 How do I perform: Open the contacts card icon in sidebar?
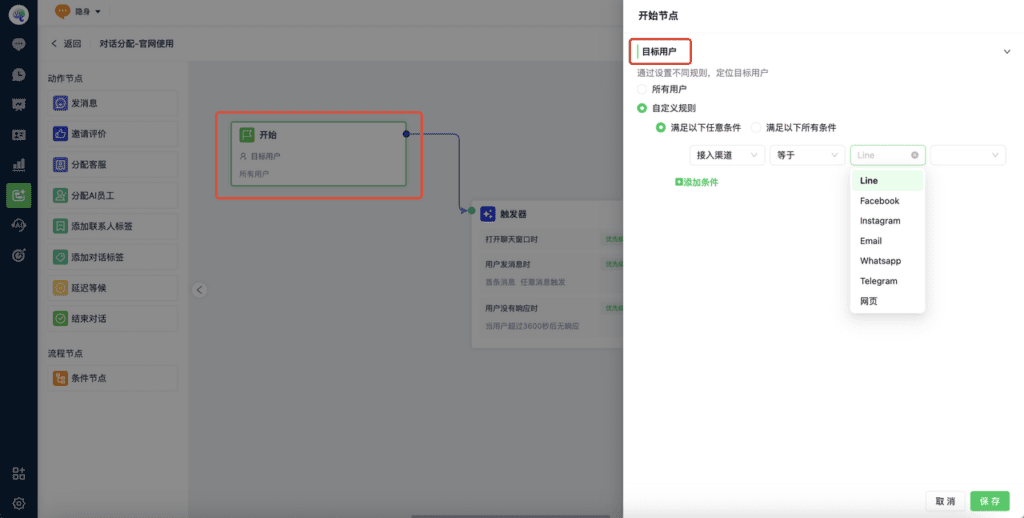pyautogui.click(x=18, y=135)
